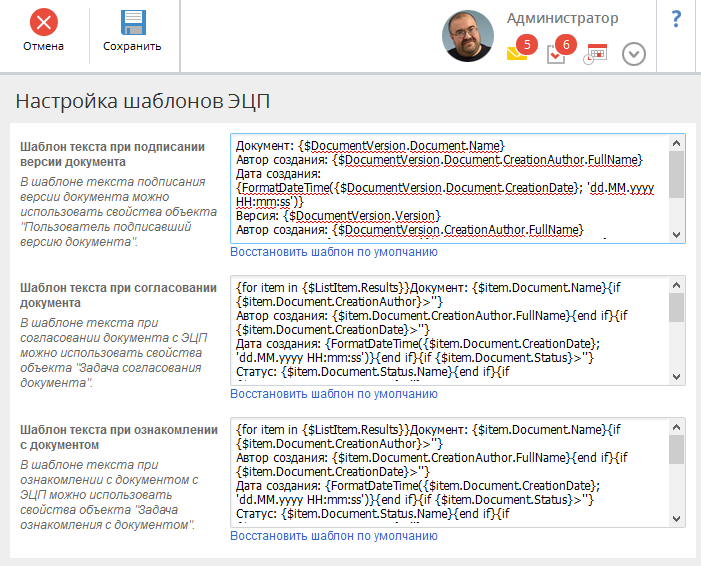Restore default template for document approval
Screen dimensions: 701x566
tap(334, 394)
